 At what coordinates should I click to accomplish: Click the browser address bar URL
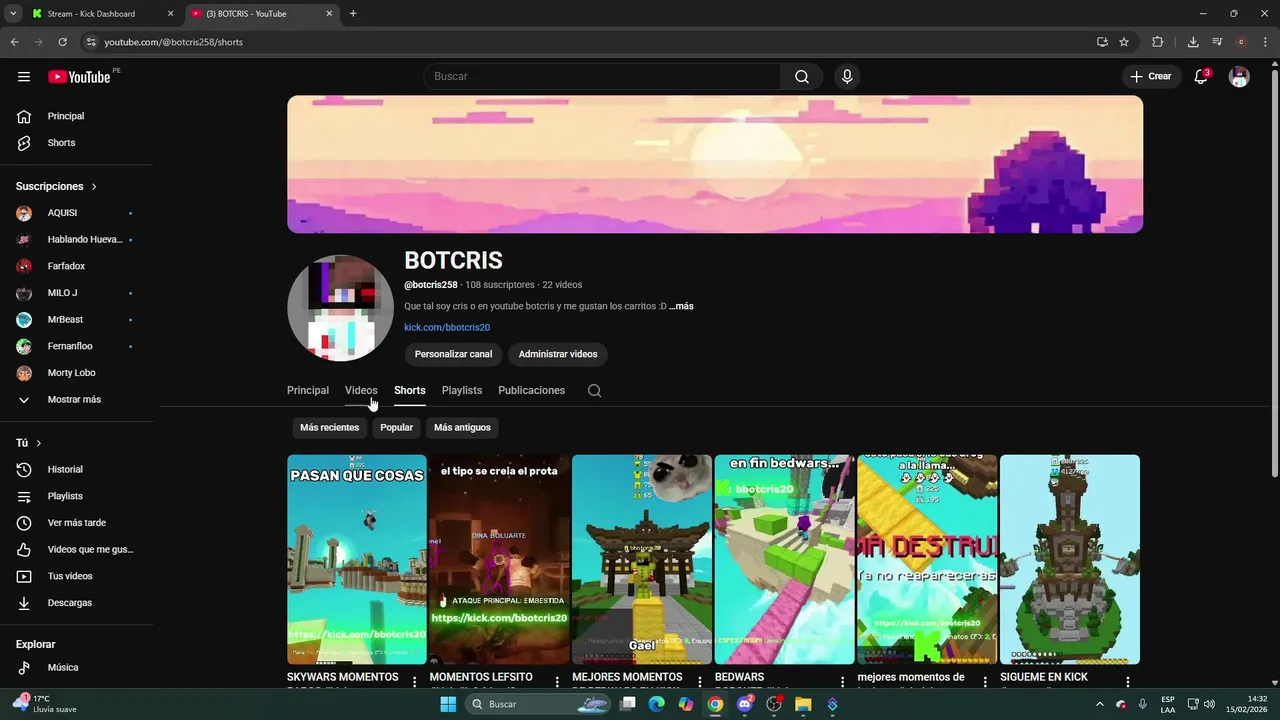[x=174, y=42]
